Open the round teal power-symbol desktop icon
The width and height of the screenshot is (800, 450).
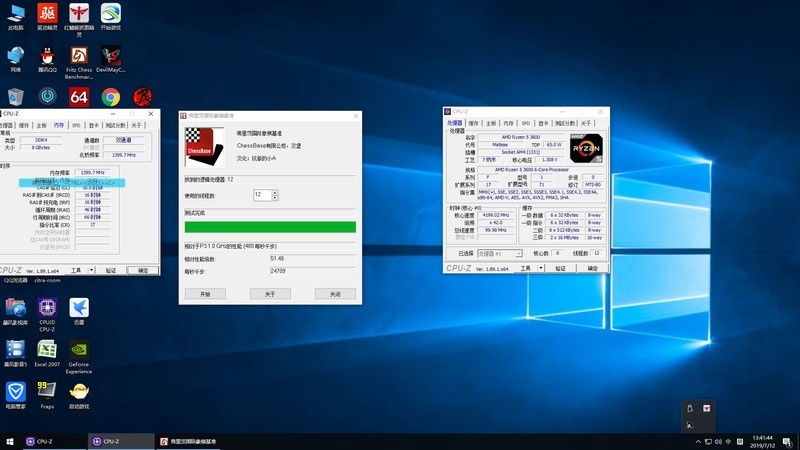[x=47, y=96]
